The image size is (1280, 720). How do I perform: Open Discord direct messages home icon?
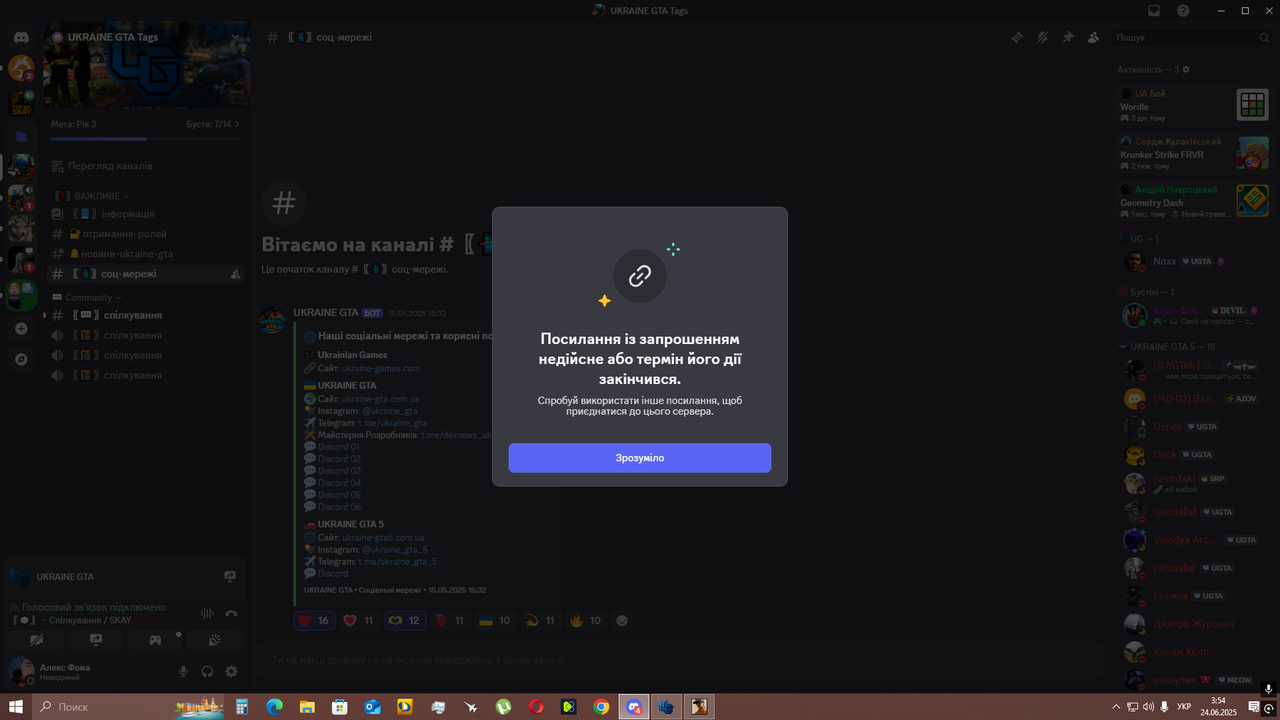21,37
